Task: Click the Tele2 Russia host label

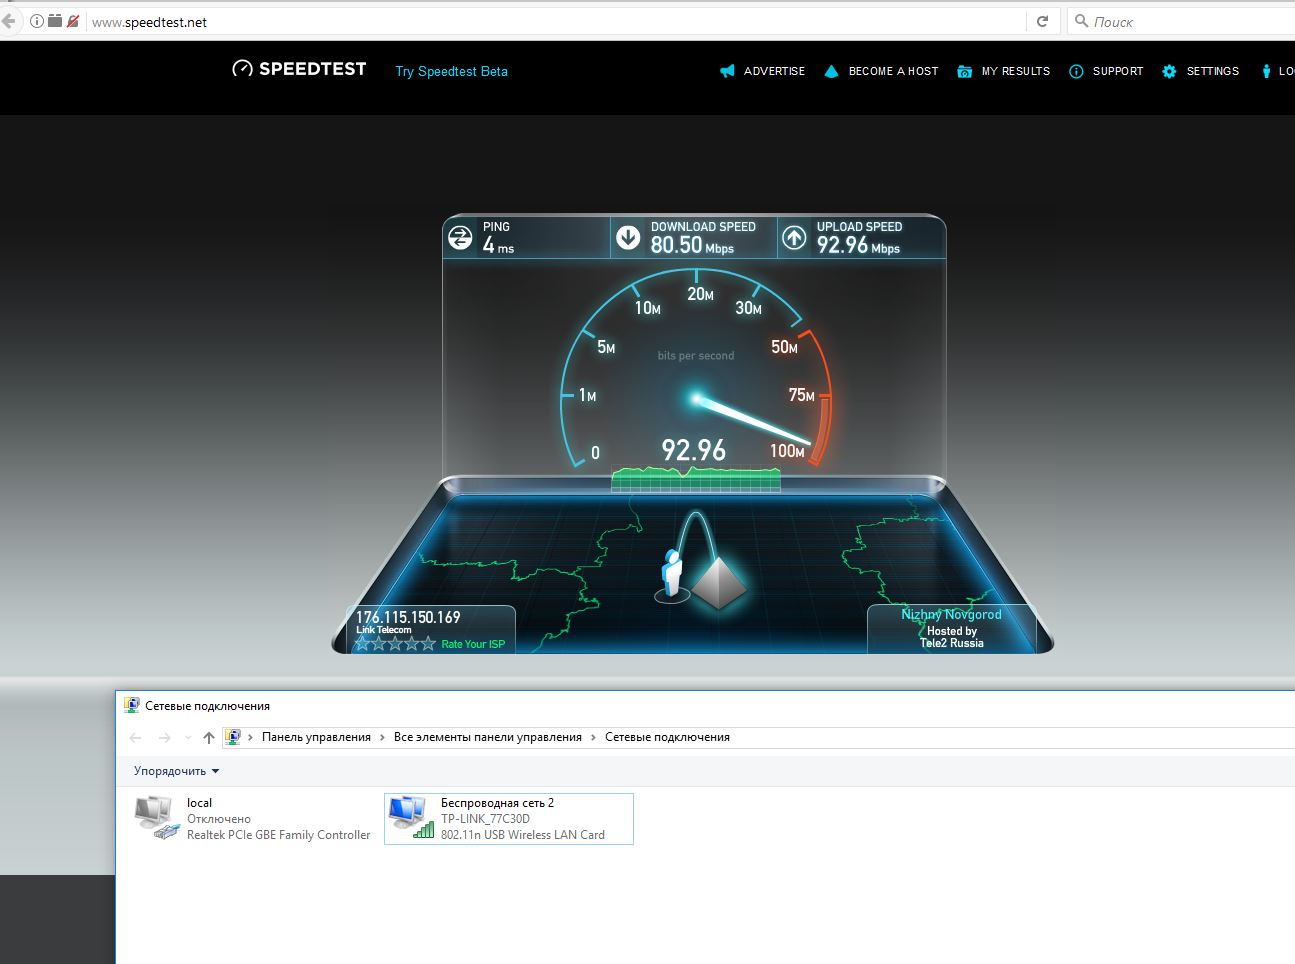Action: tap(952, 643)
